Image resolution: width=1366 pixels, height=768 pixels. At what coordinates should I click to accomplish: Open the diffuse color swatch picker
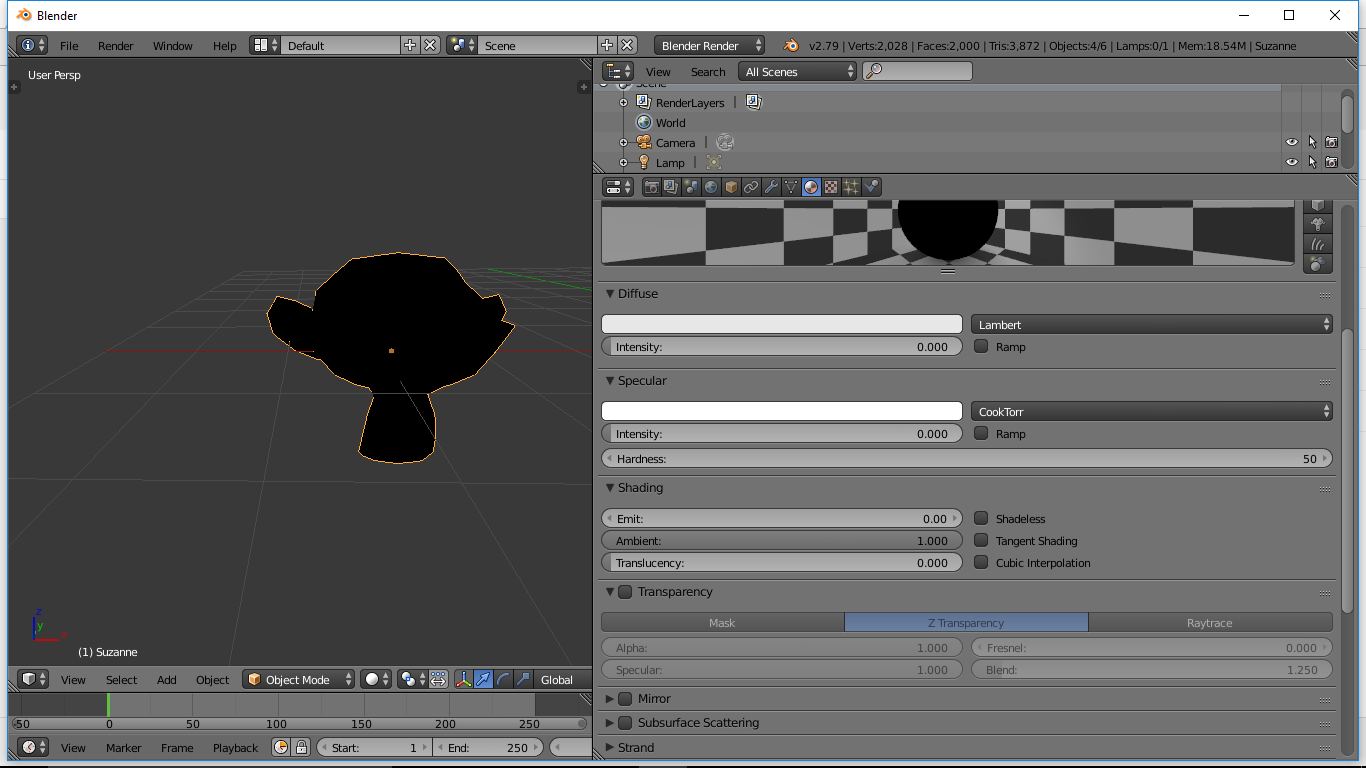click(781, 324)
